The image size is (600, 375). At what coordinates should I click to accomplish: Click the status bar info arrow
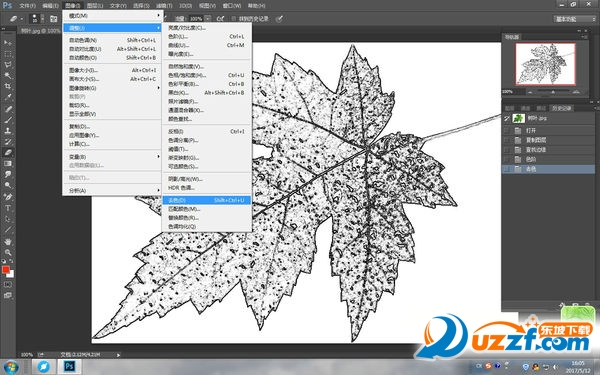point(118,355)
